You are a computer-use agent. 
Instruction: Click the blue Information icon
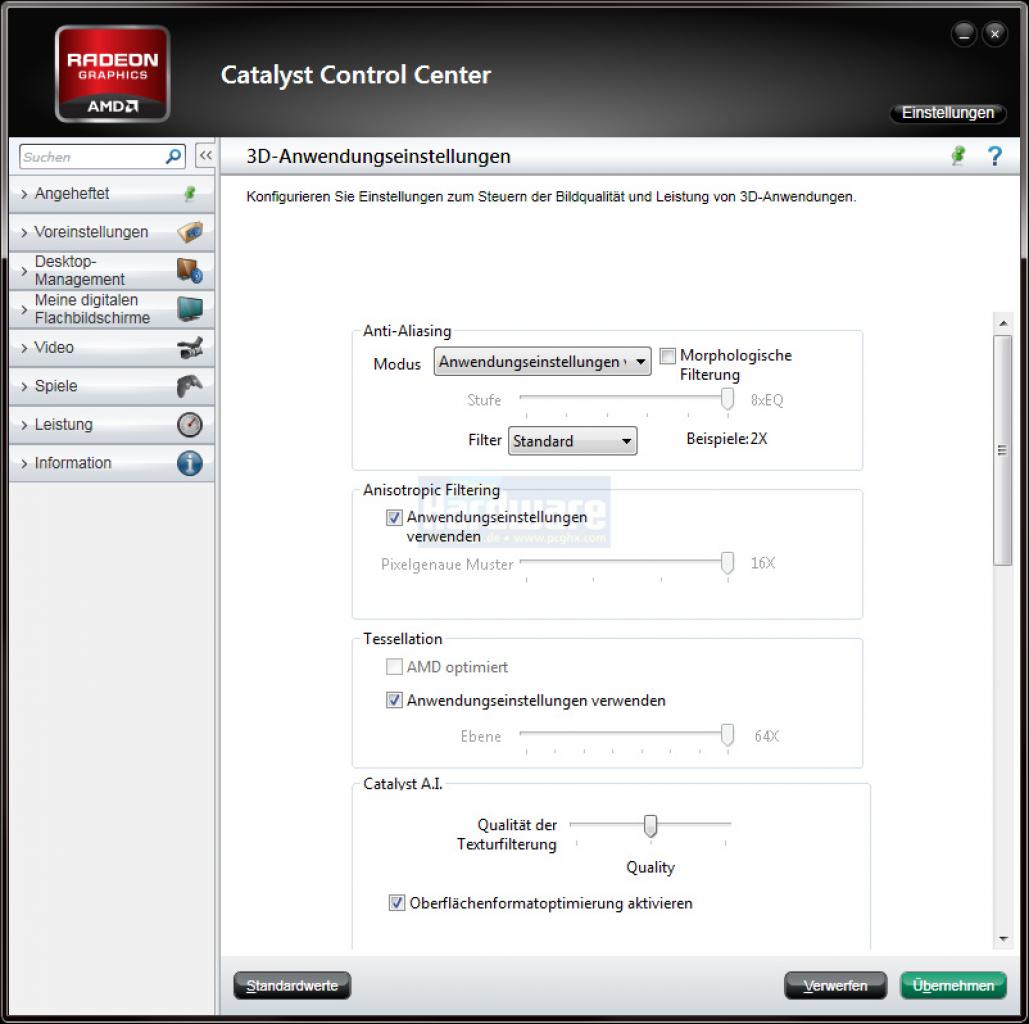[x=190, y=463]
